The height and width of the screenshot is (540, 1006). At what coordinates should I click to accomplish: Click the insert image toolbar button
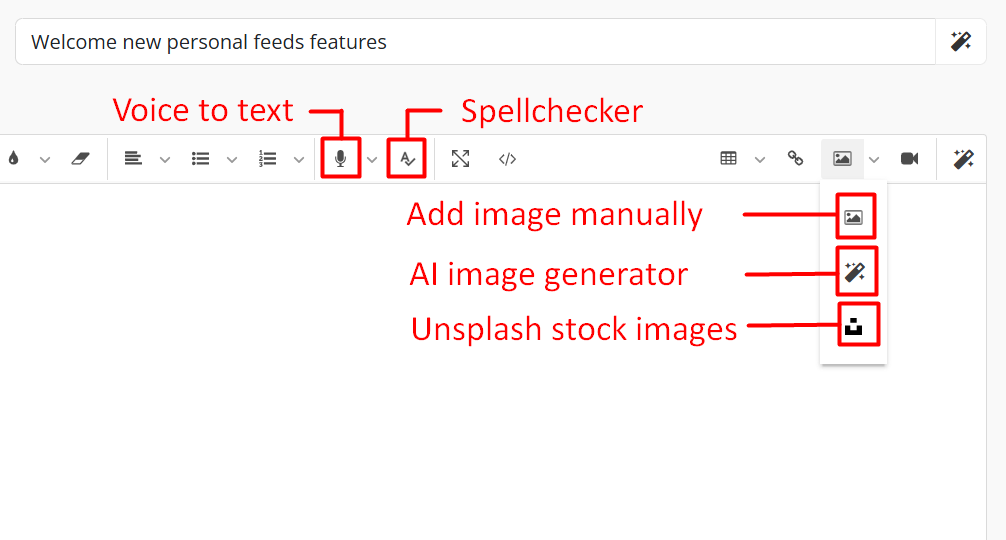coord(842,158)
